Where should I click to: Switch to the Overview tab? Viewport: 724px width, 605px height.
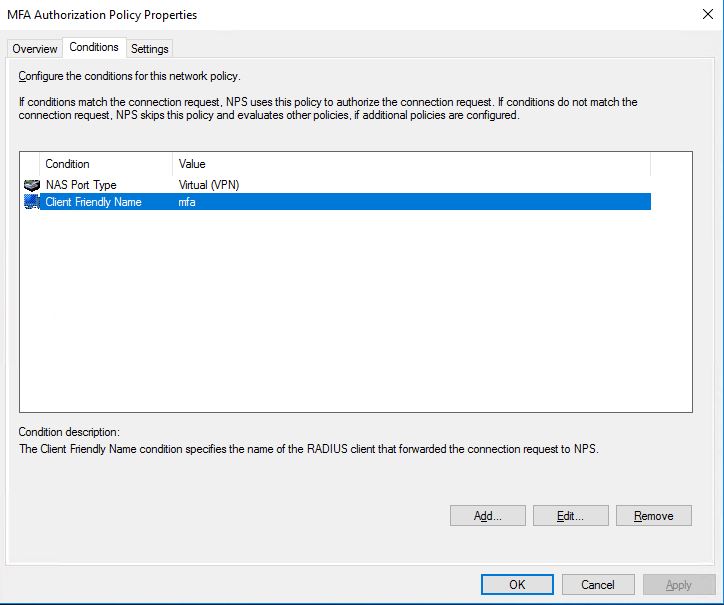[x=35, y=48]
